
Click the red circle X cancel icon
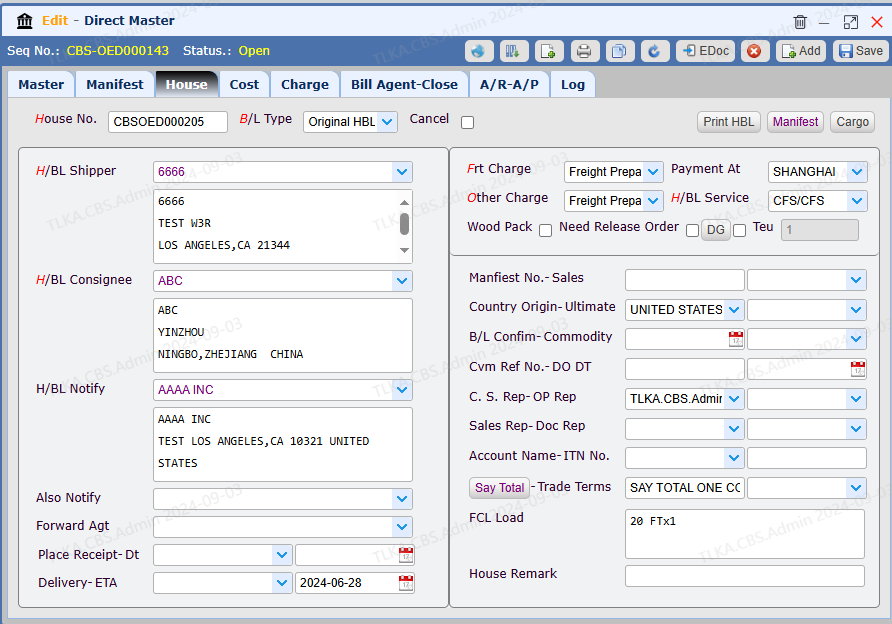[x=754, y=51]
